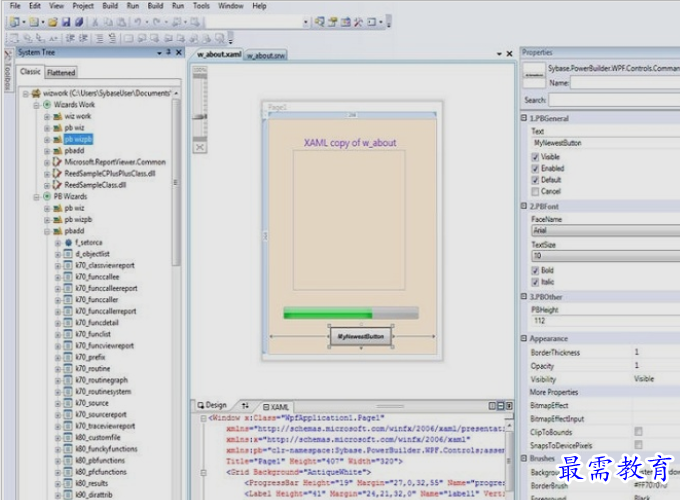Click the ReedSampleClass.dll reference icon

coord(57,185)
